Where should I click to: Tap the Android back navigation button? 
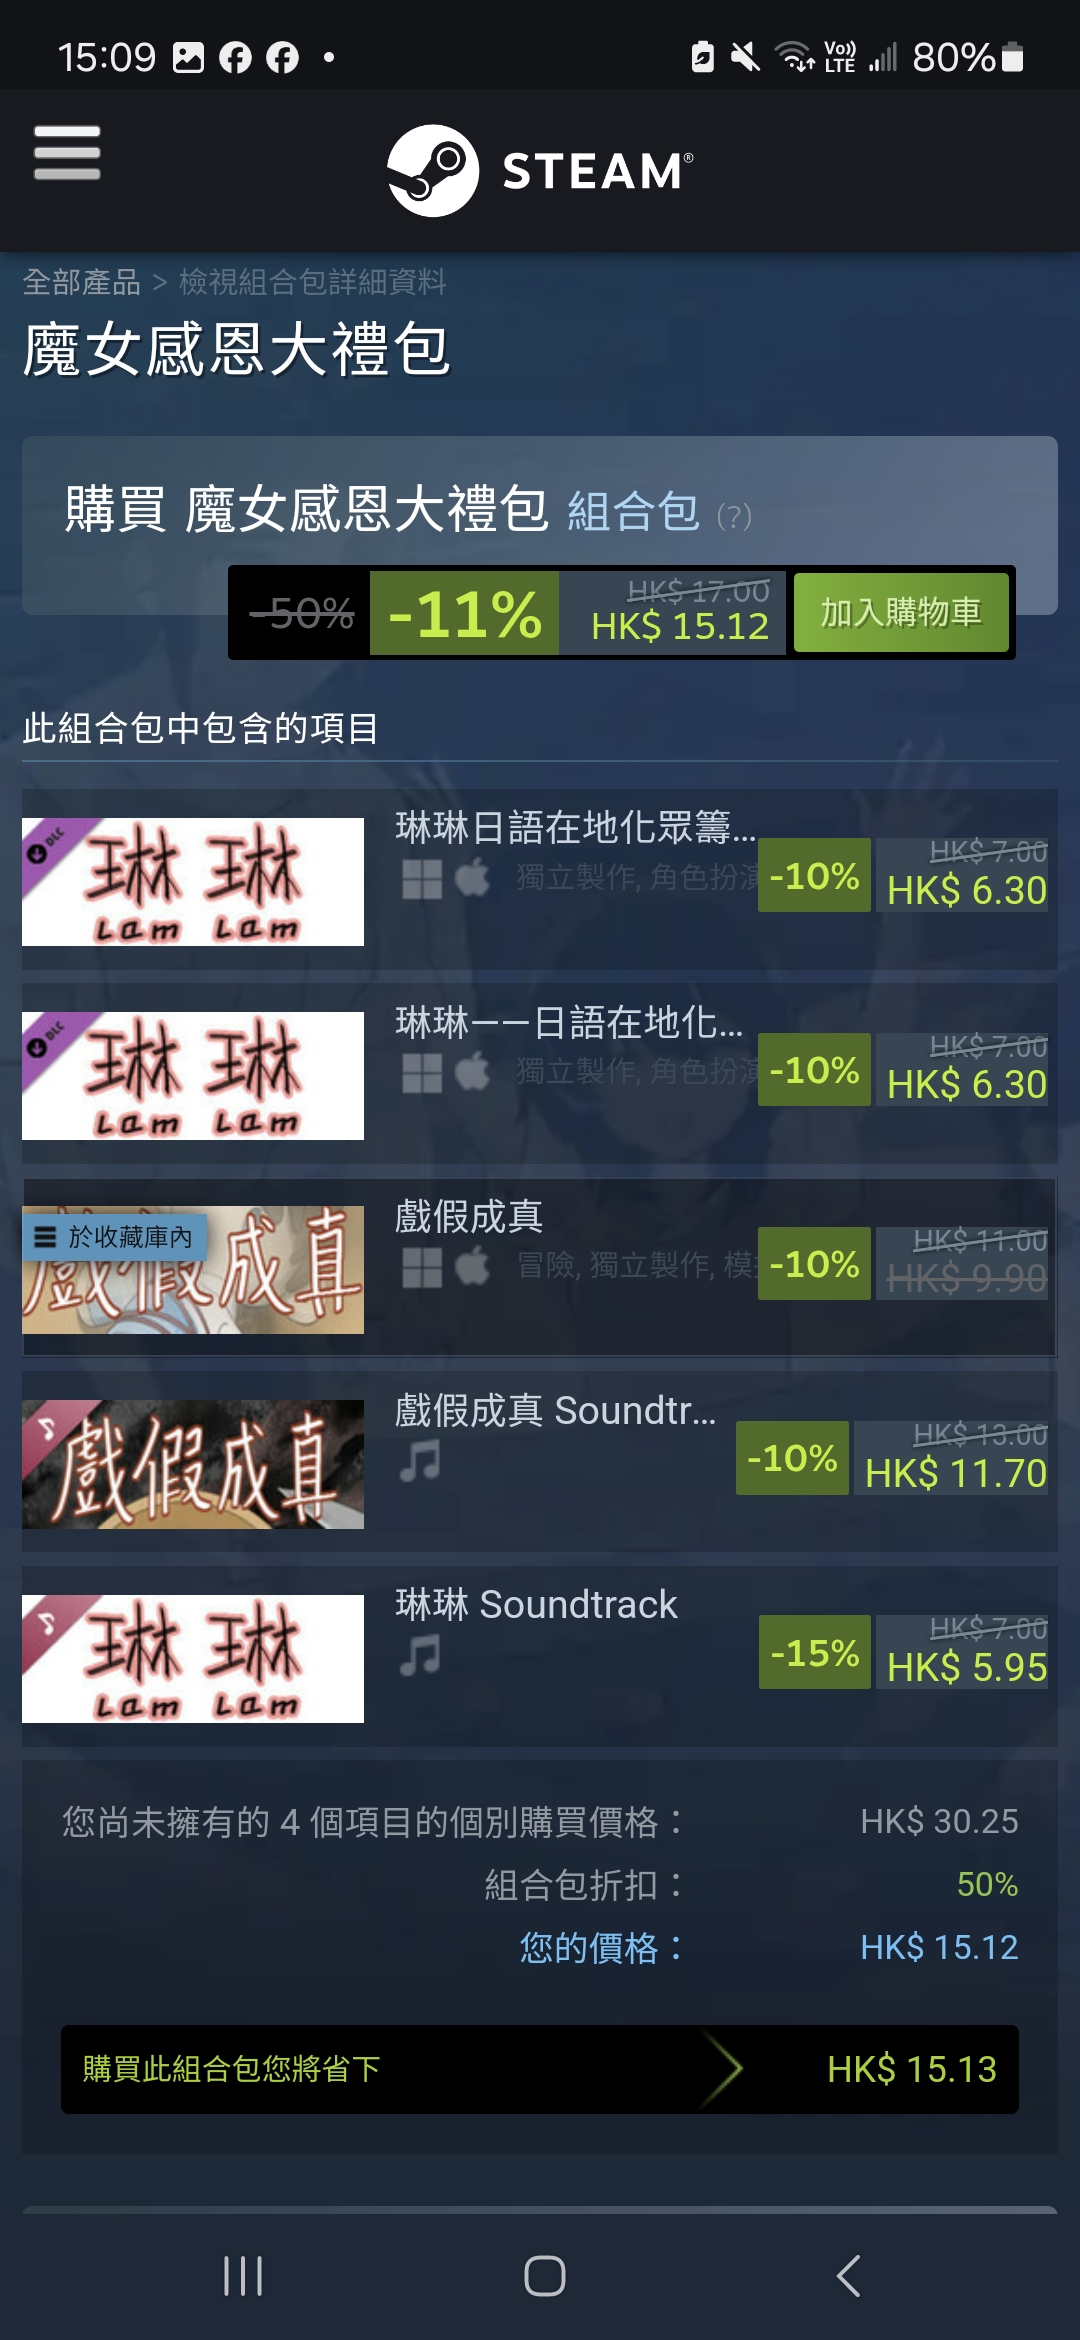(848, 2276)
